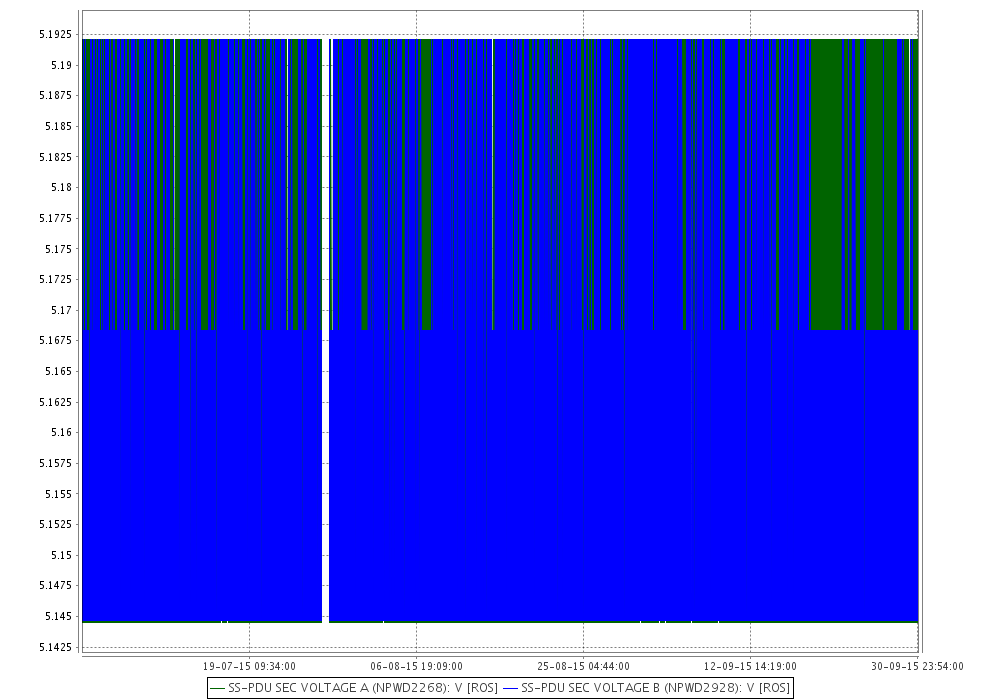
Task: Click y-axis value 5.1775
Action: point(55,218)
